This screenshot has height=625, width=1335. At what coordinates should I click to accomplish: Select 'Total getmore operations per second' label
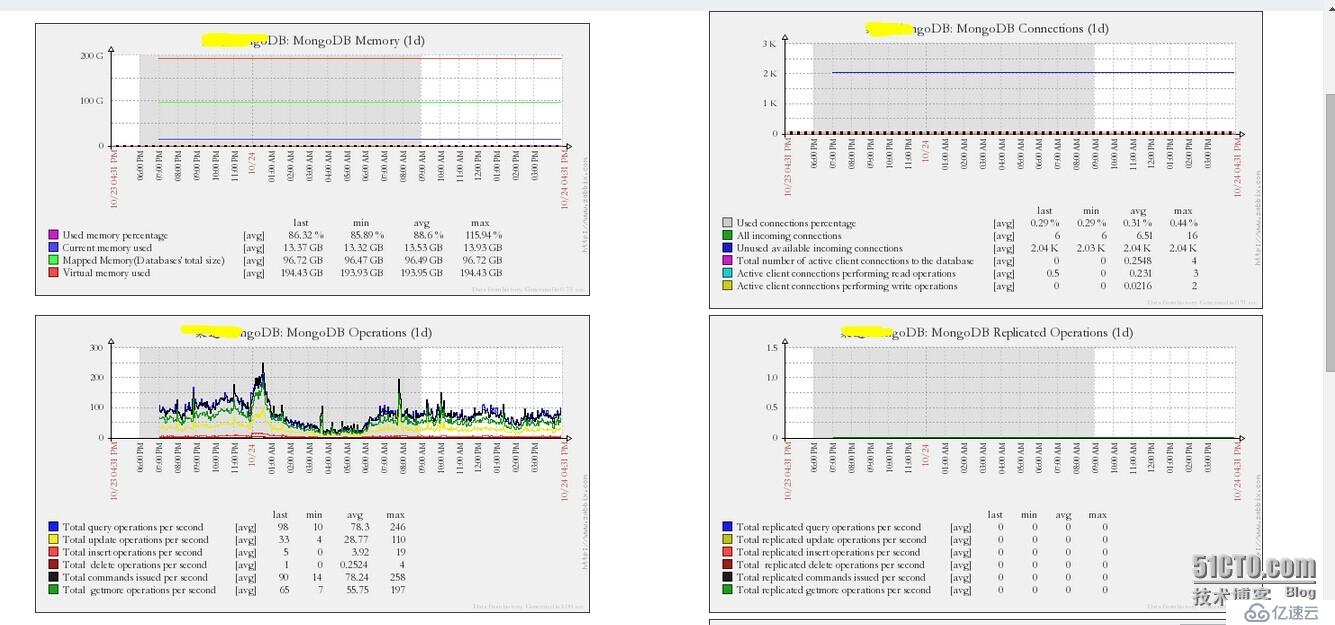click(x=139, y=590)
